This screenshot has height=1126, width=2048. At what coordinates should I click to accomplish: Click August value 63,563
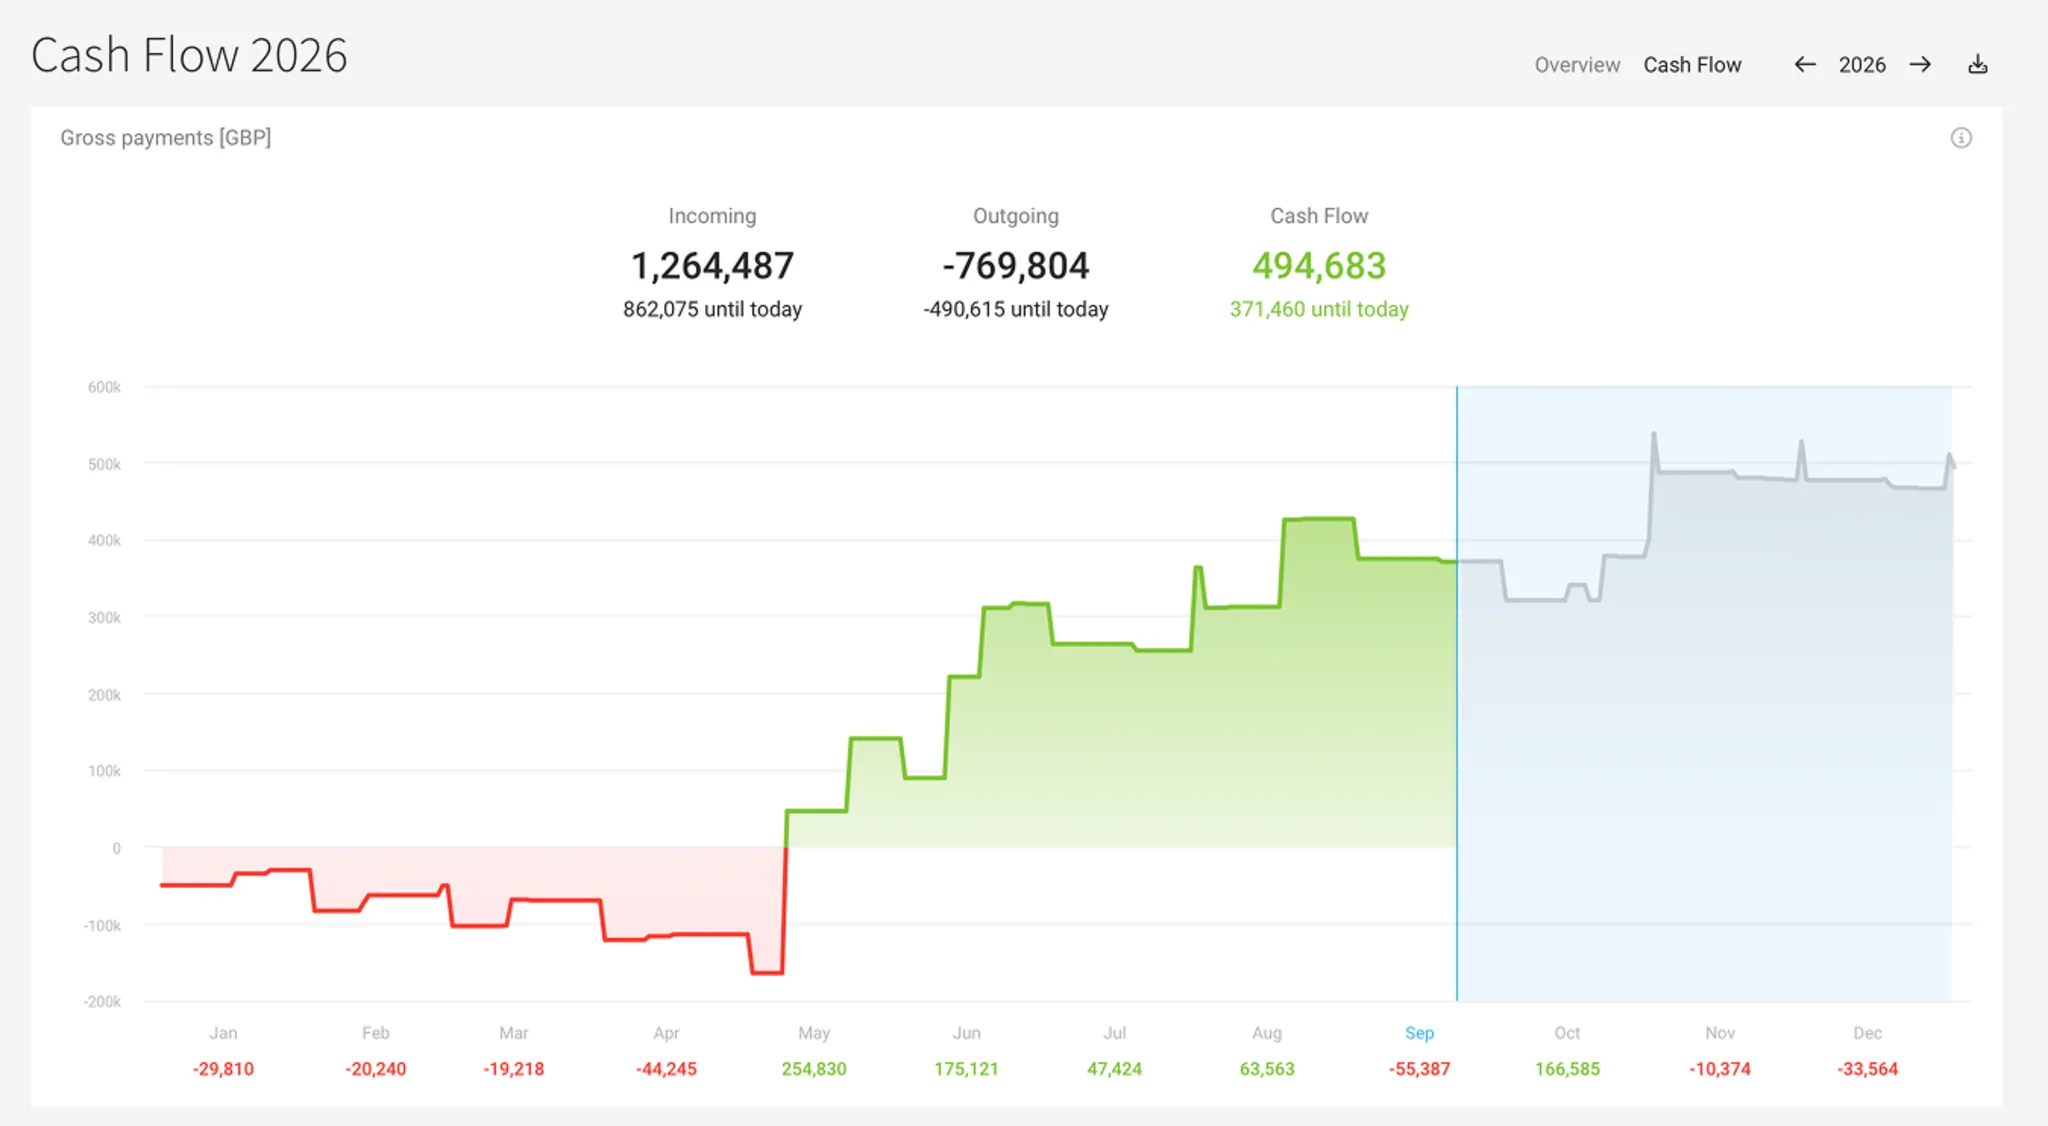[1267, 1069]
